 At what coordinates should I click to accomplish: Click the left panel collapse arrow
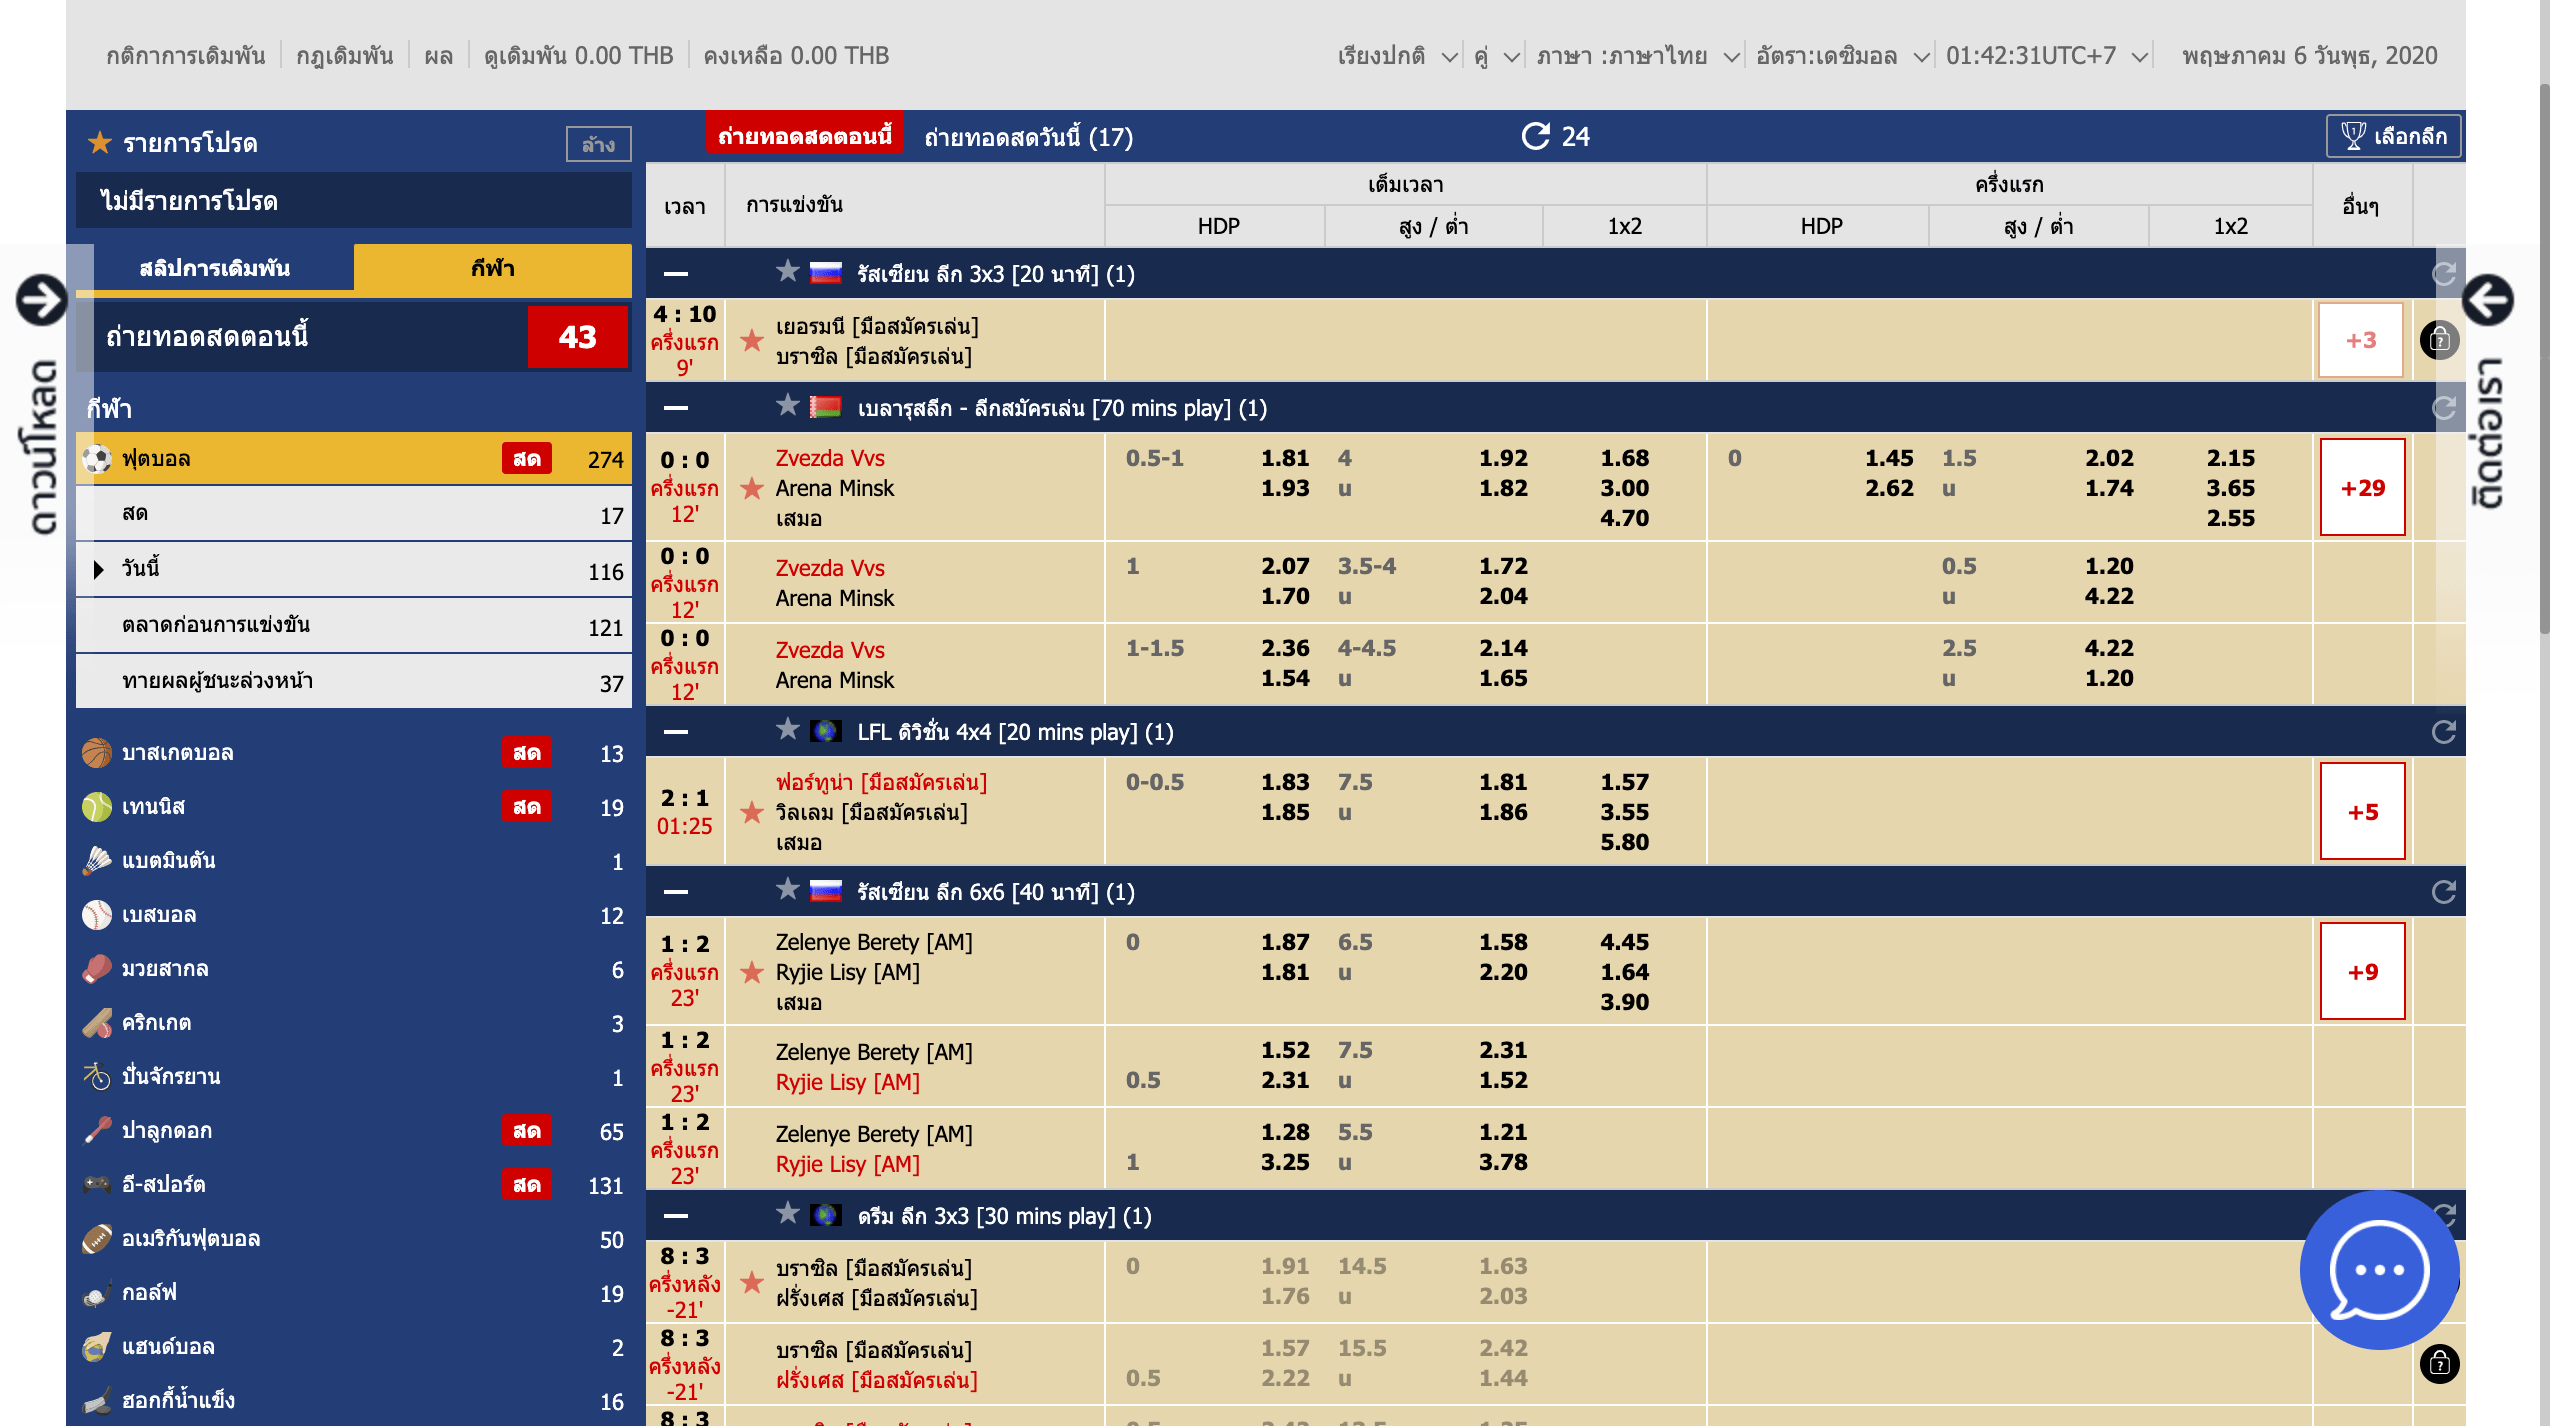(41, 299)
